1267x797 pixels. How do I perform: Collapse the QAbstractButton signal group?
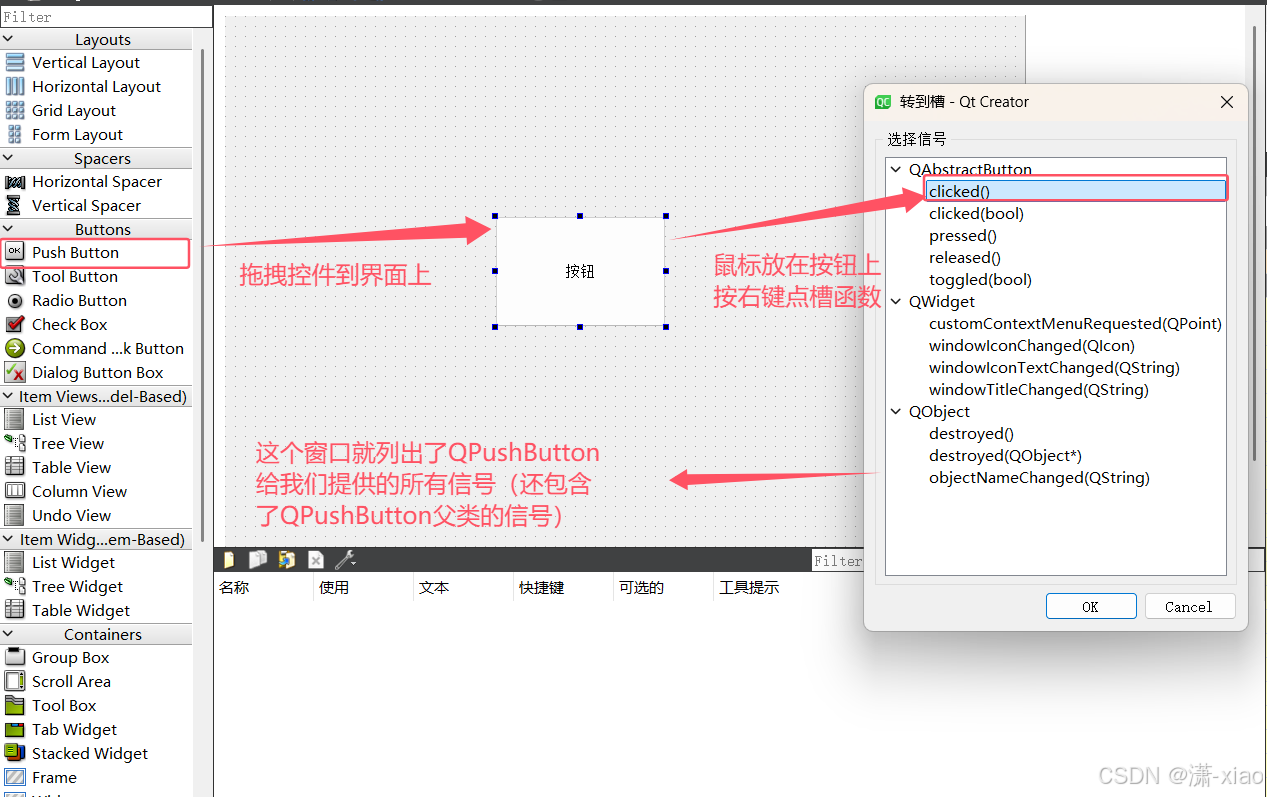click(x=896, y=169)
